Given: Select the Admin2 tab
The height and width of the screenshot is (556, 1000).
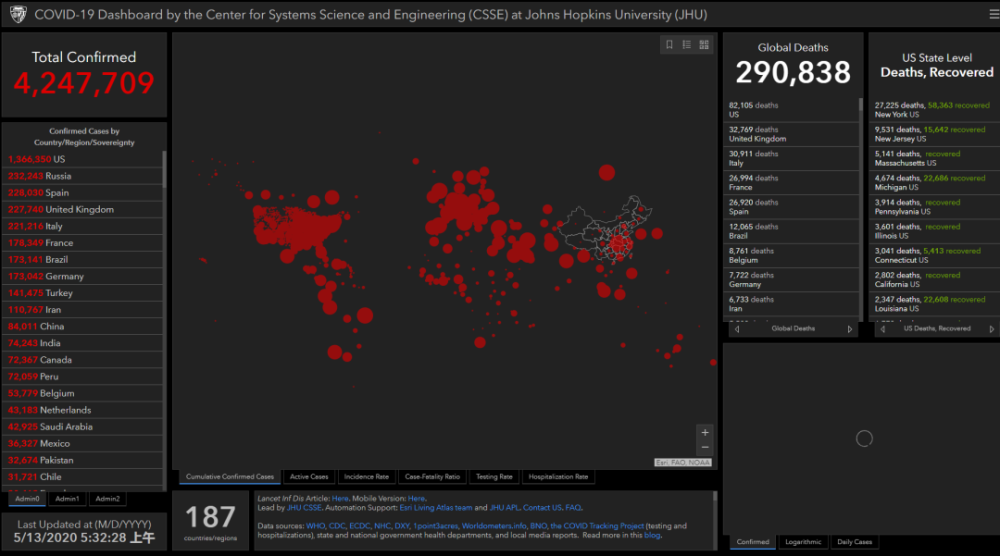Looking at the screenshot, I should [x=107, y=499].
